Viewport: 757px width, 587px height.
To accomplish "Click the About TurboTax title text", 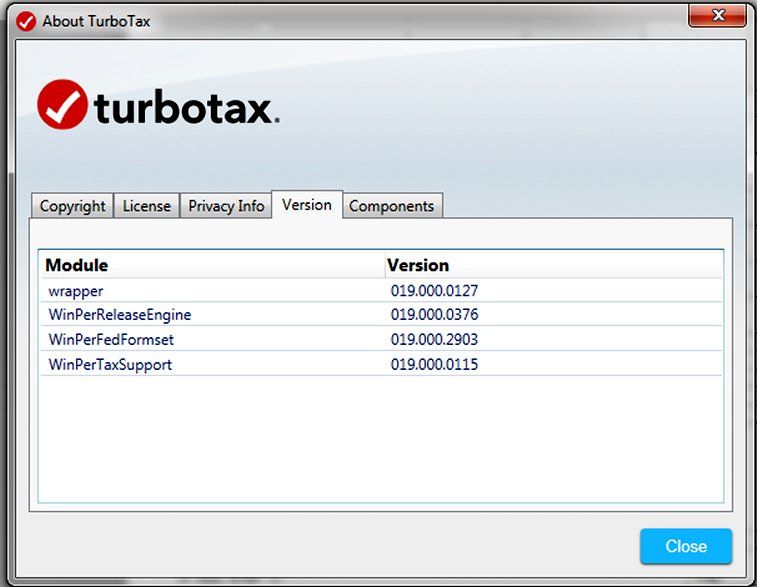I will 96,21.
